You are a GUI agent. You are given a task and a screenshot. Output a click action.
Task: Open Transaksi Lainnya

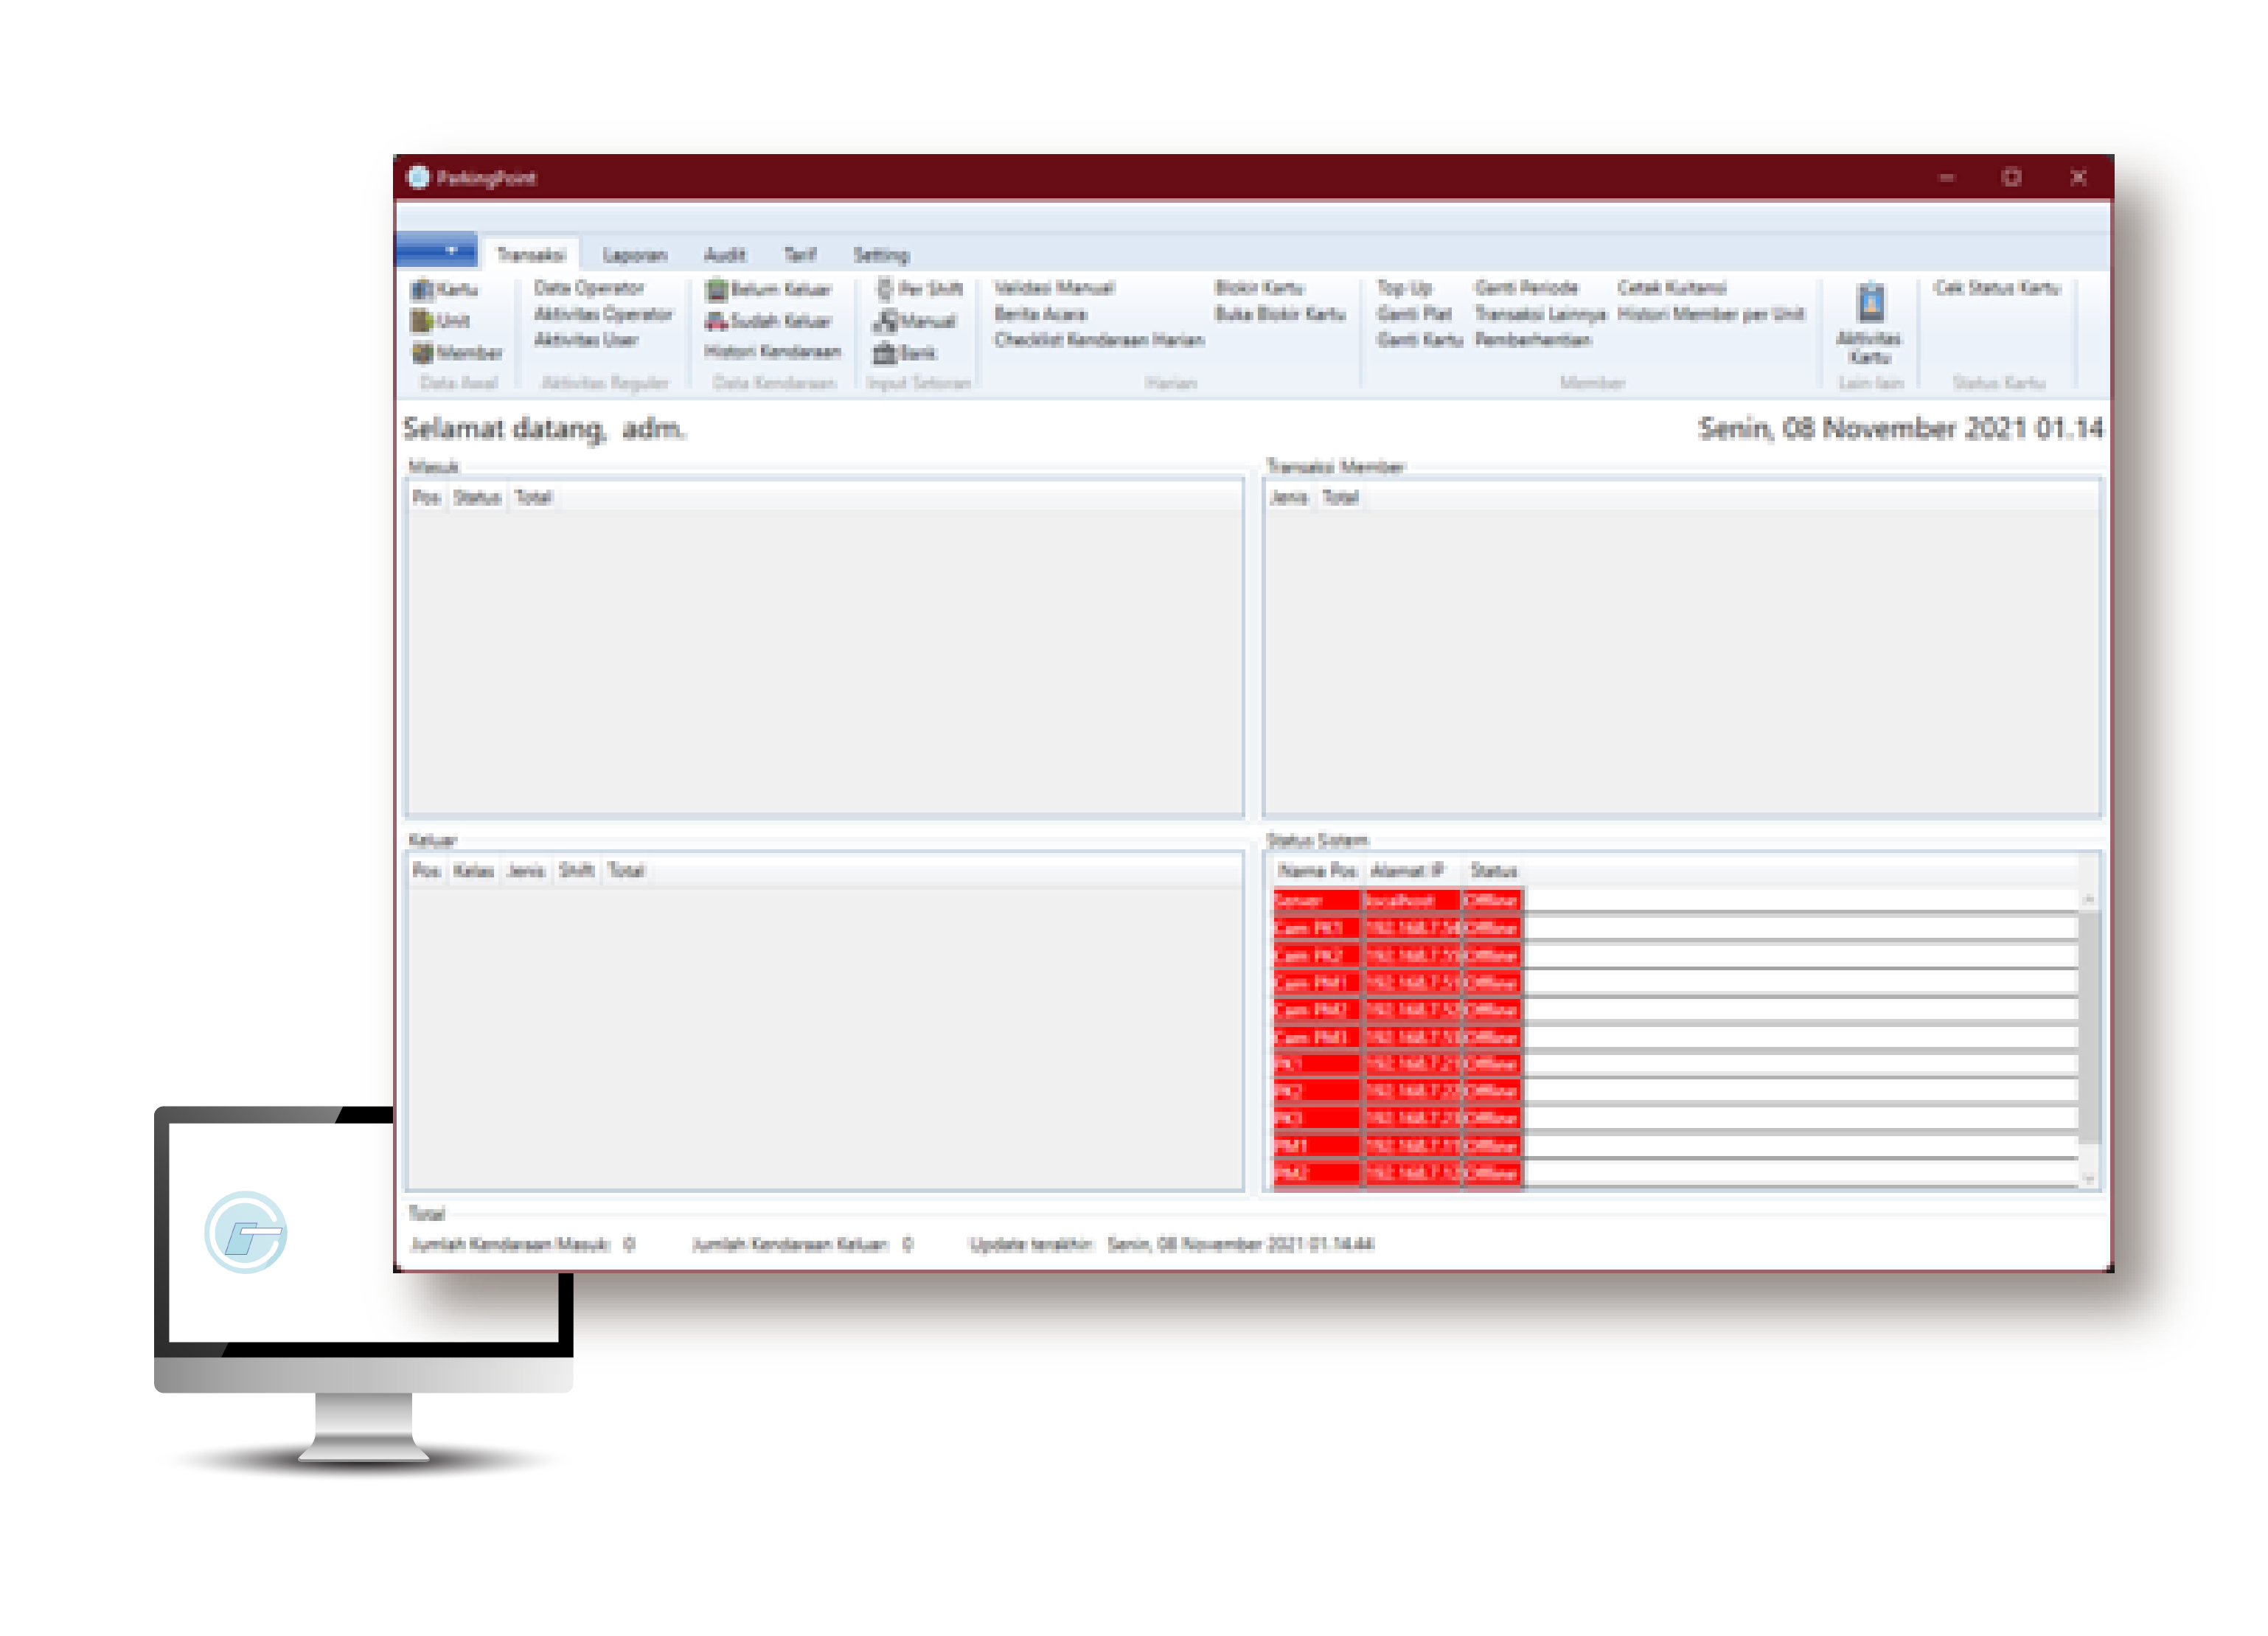pyautogui.click(x=1541, y=314)
